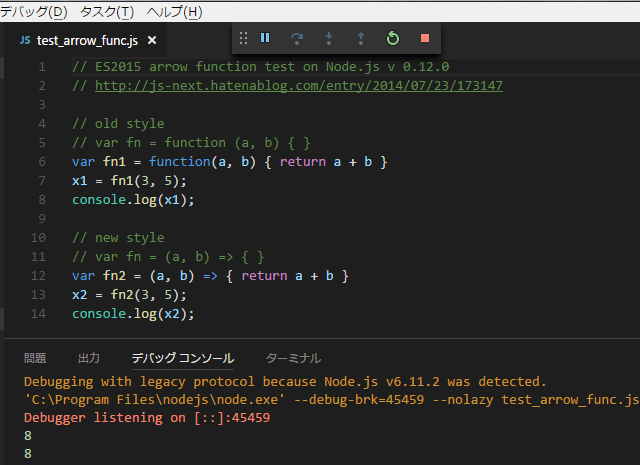Open the タスク(T) menu
The height and width of the screenshot is (465, 640).
pyautogui.click(x=107, y=12)
